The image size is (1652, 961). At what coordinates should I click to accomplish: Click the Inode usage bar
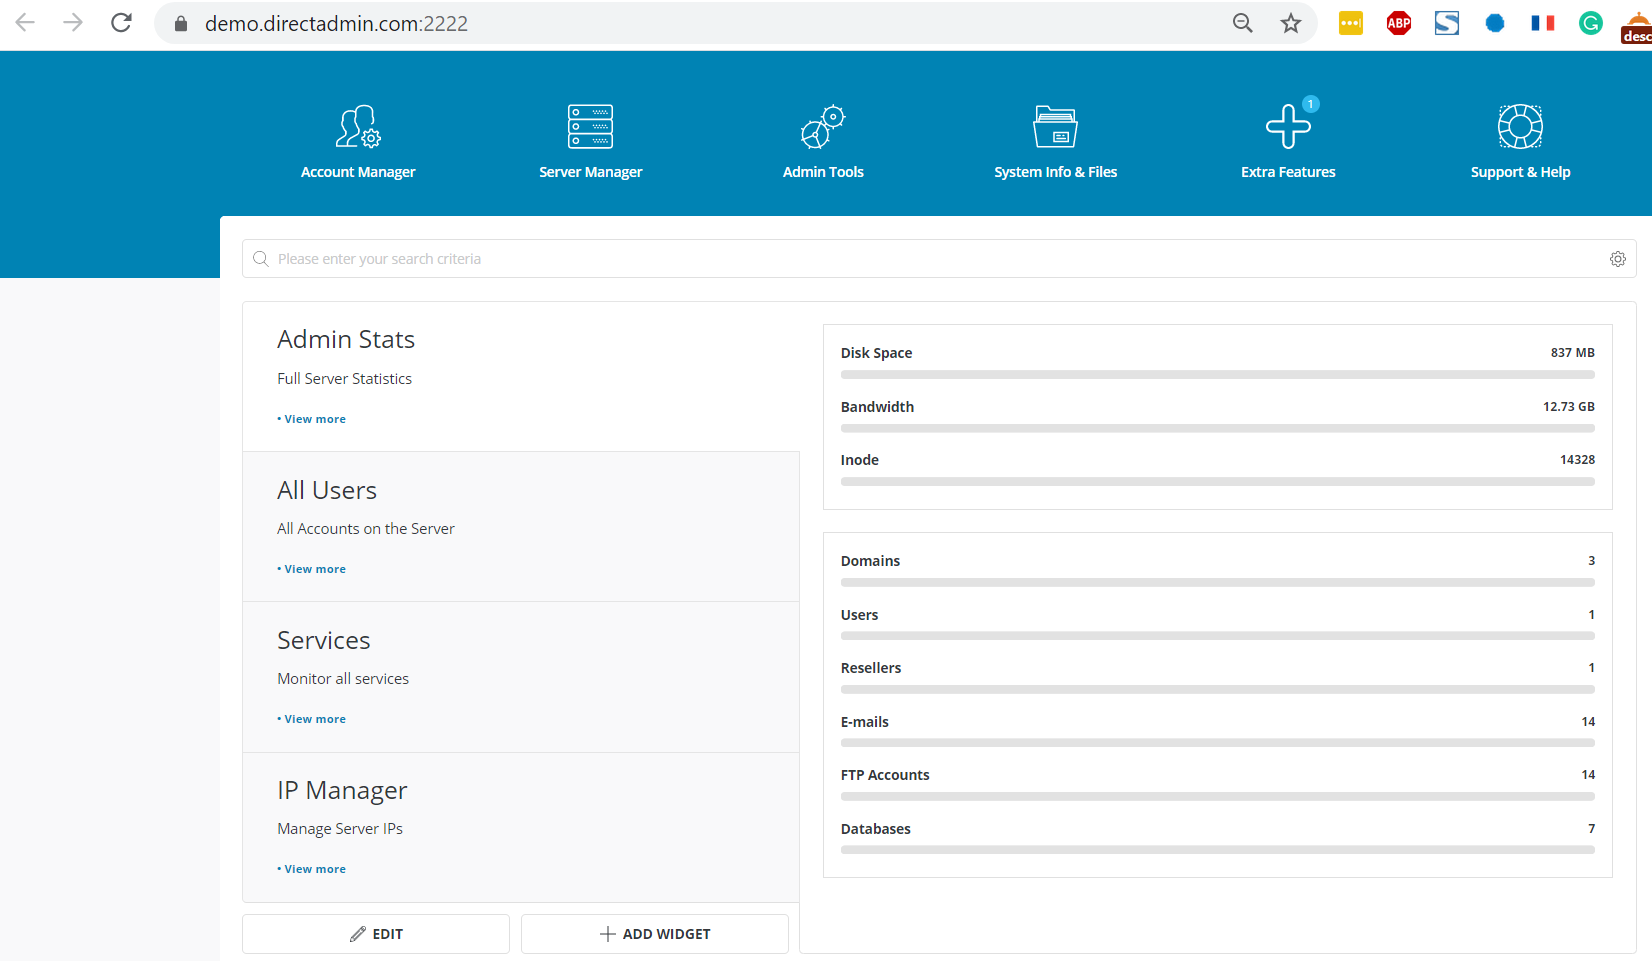coord(1217,482)
